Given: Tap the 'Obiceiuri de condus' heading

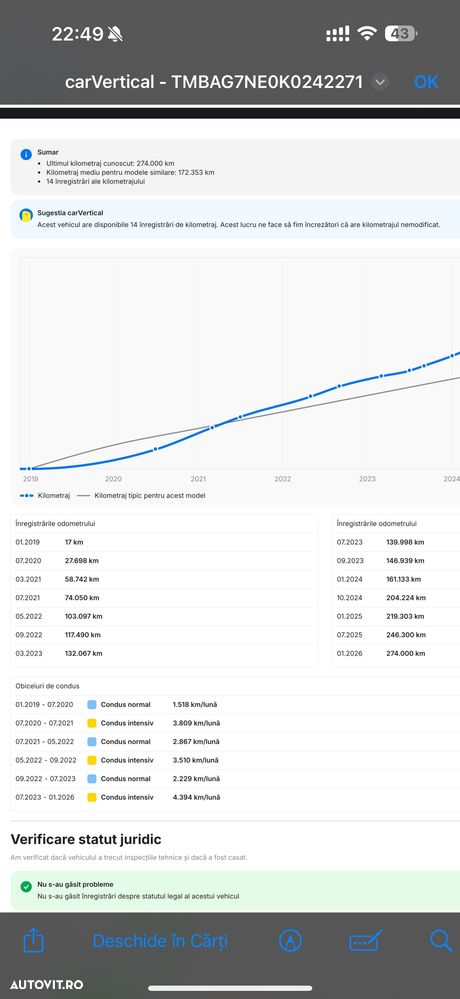Looking at the screenshot, I should click(48, 686).
